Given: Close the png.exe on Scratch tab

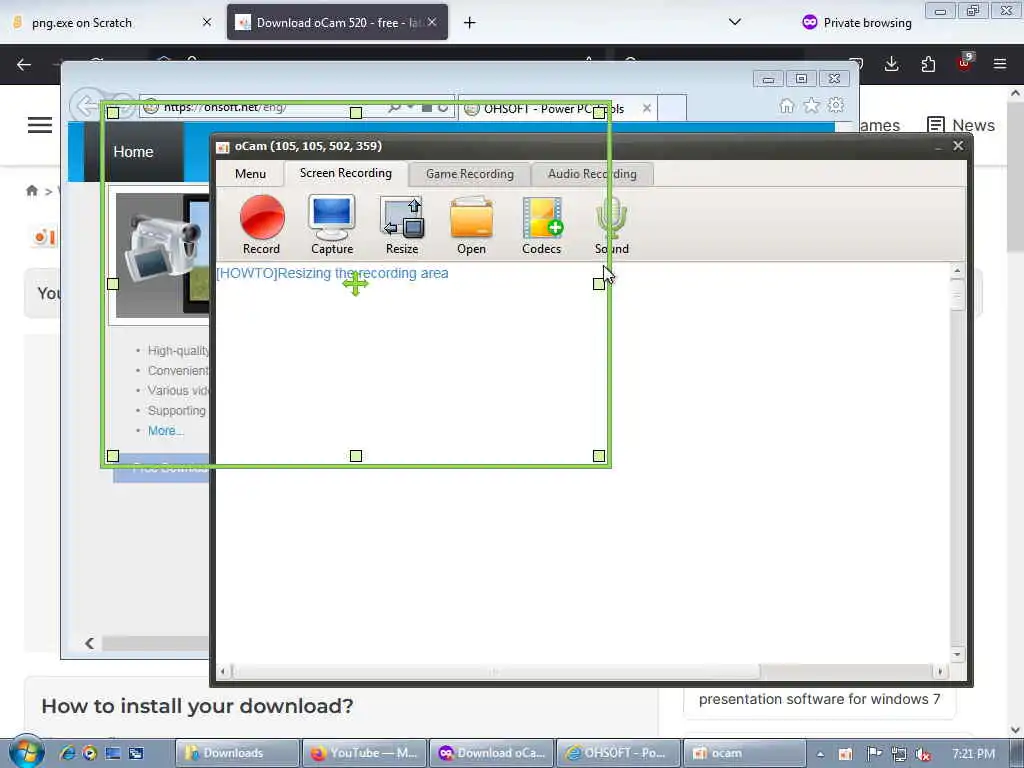Looking at the screenshot, I should pyautogui.click(x=207, y=22).
